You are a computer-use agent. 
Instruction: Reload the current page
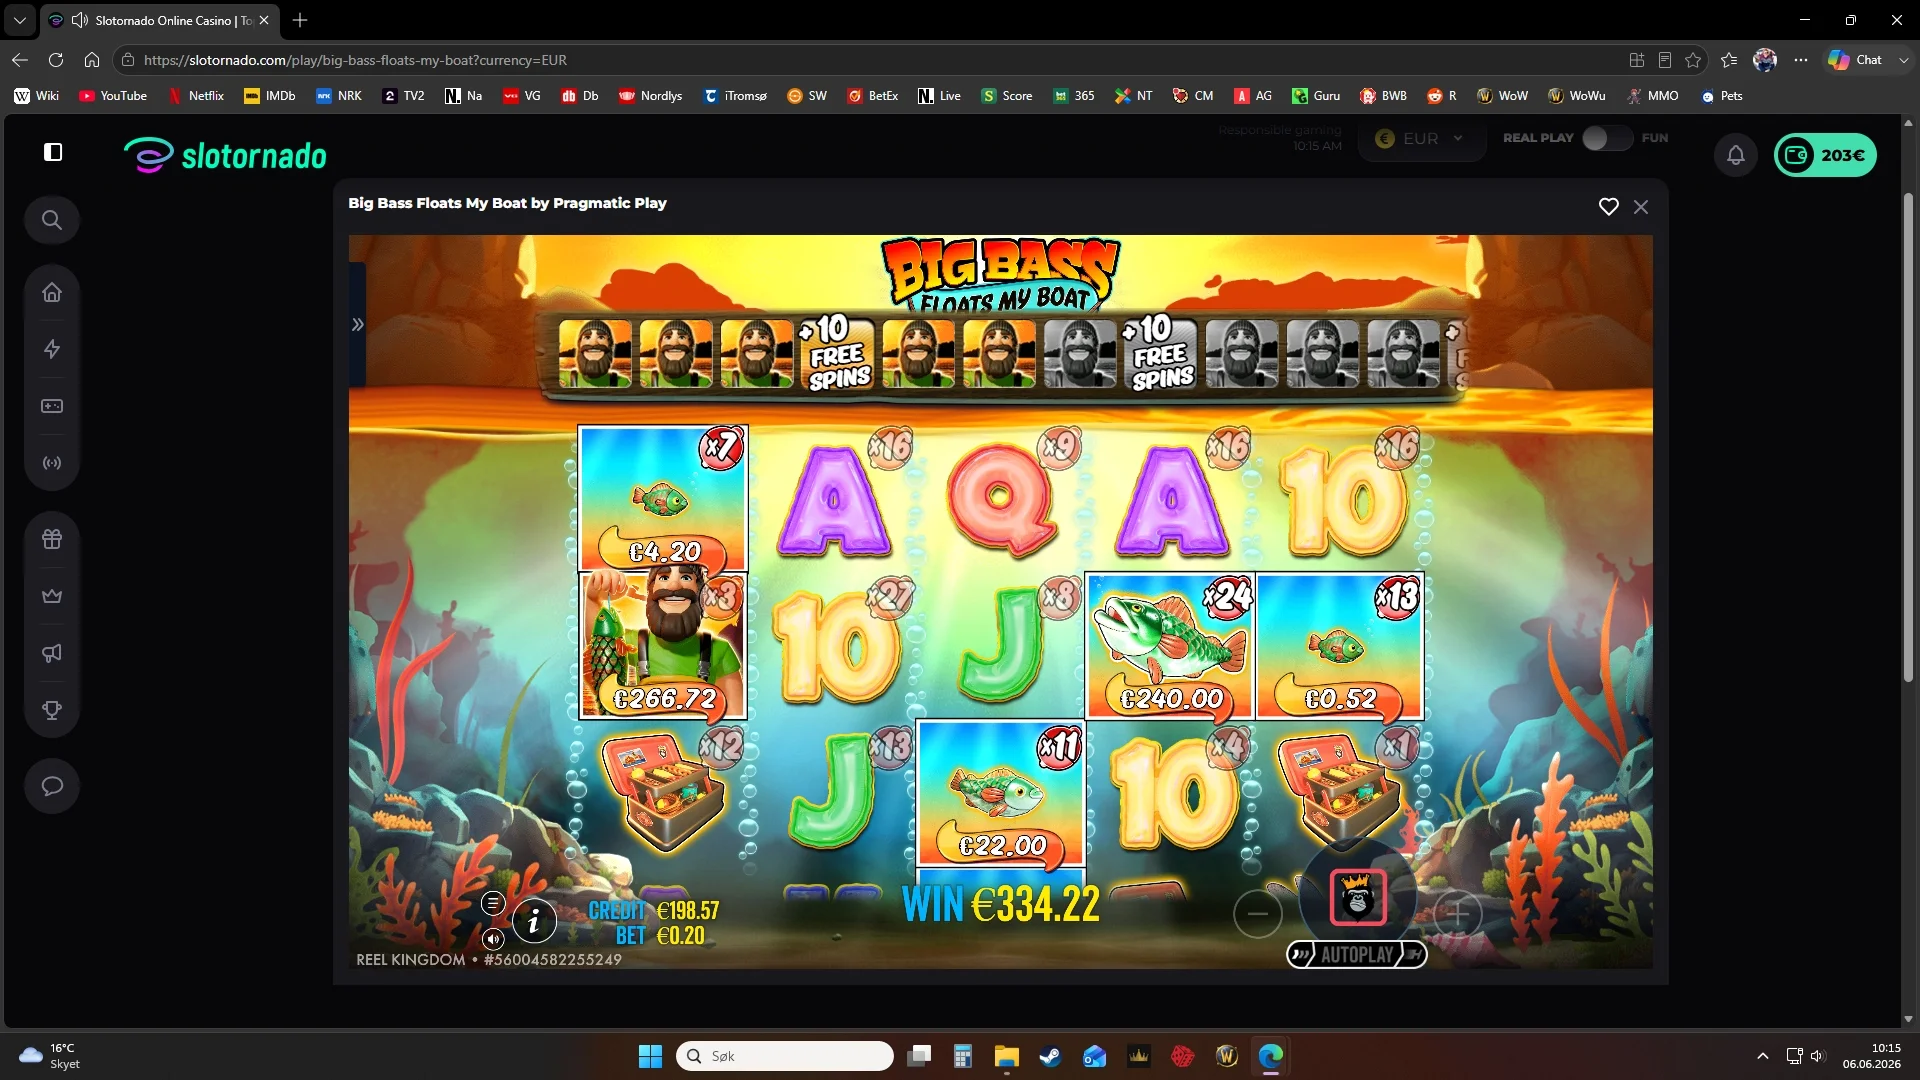(56, 60)
